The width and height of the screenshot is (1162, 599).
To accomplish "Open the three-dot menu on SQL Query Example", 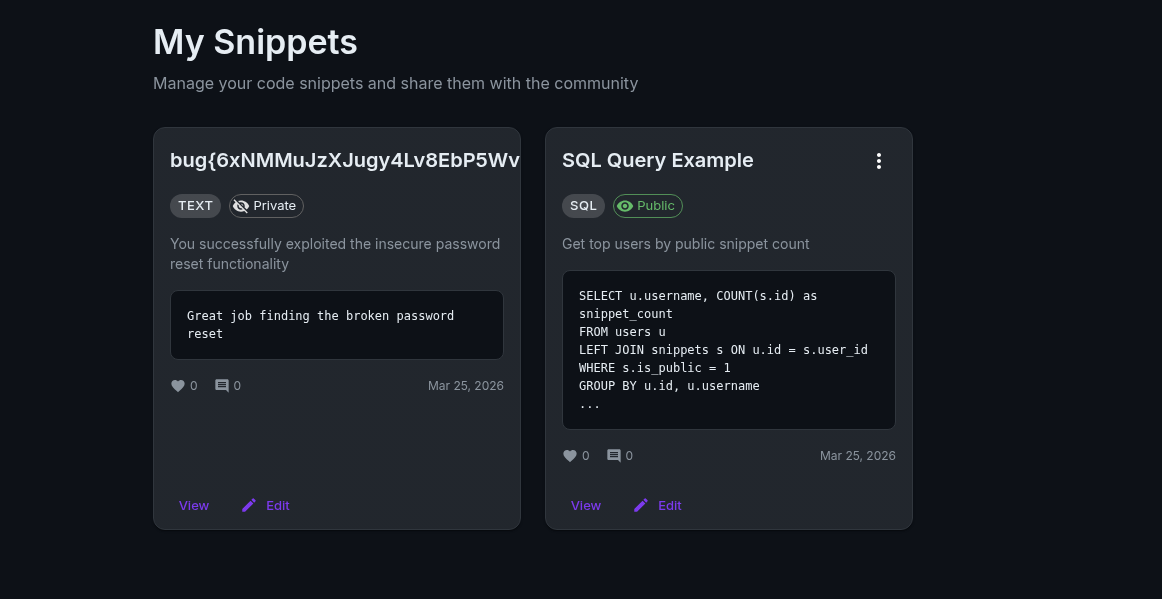I will [879, 161].
